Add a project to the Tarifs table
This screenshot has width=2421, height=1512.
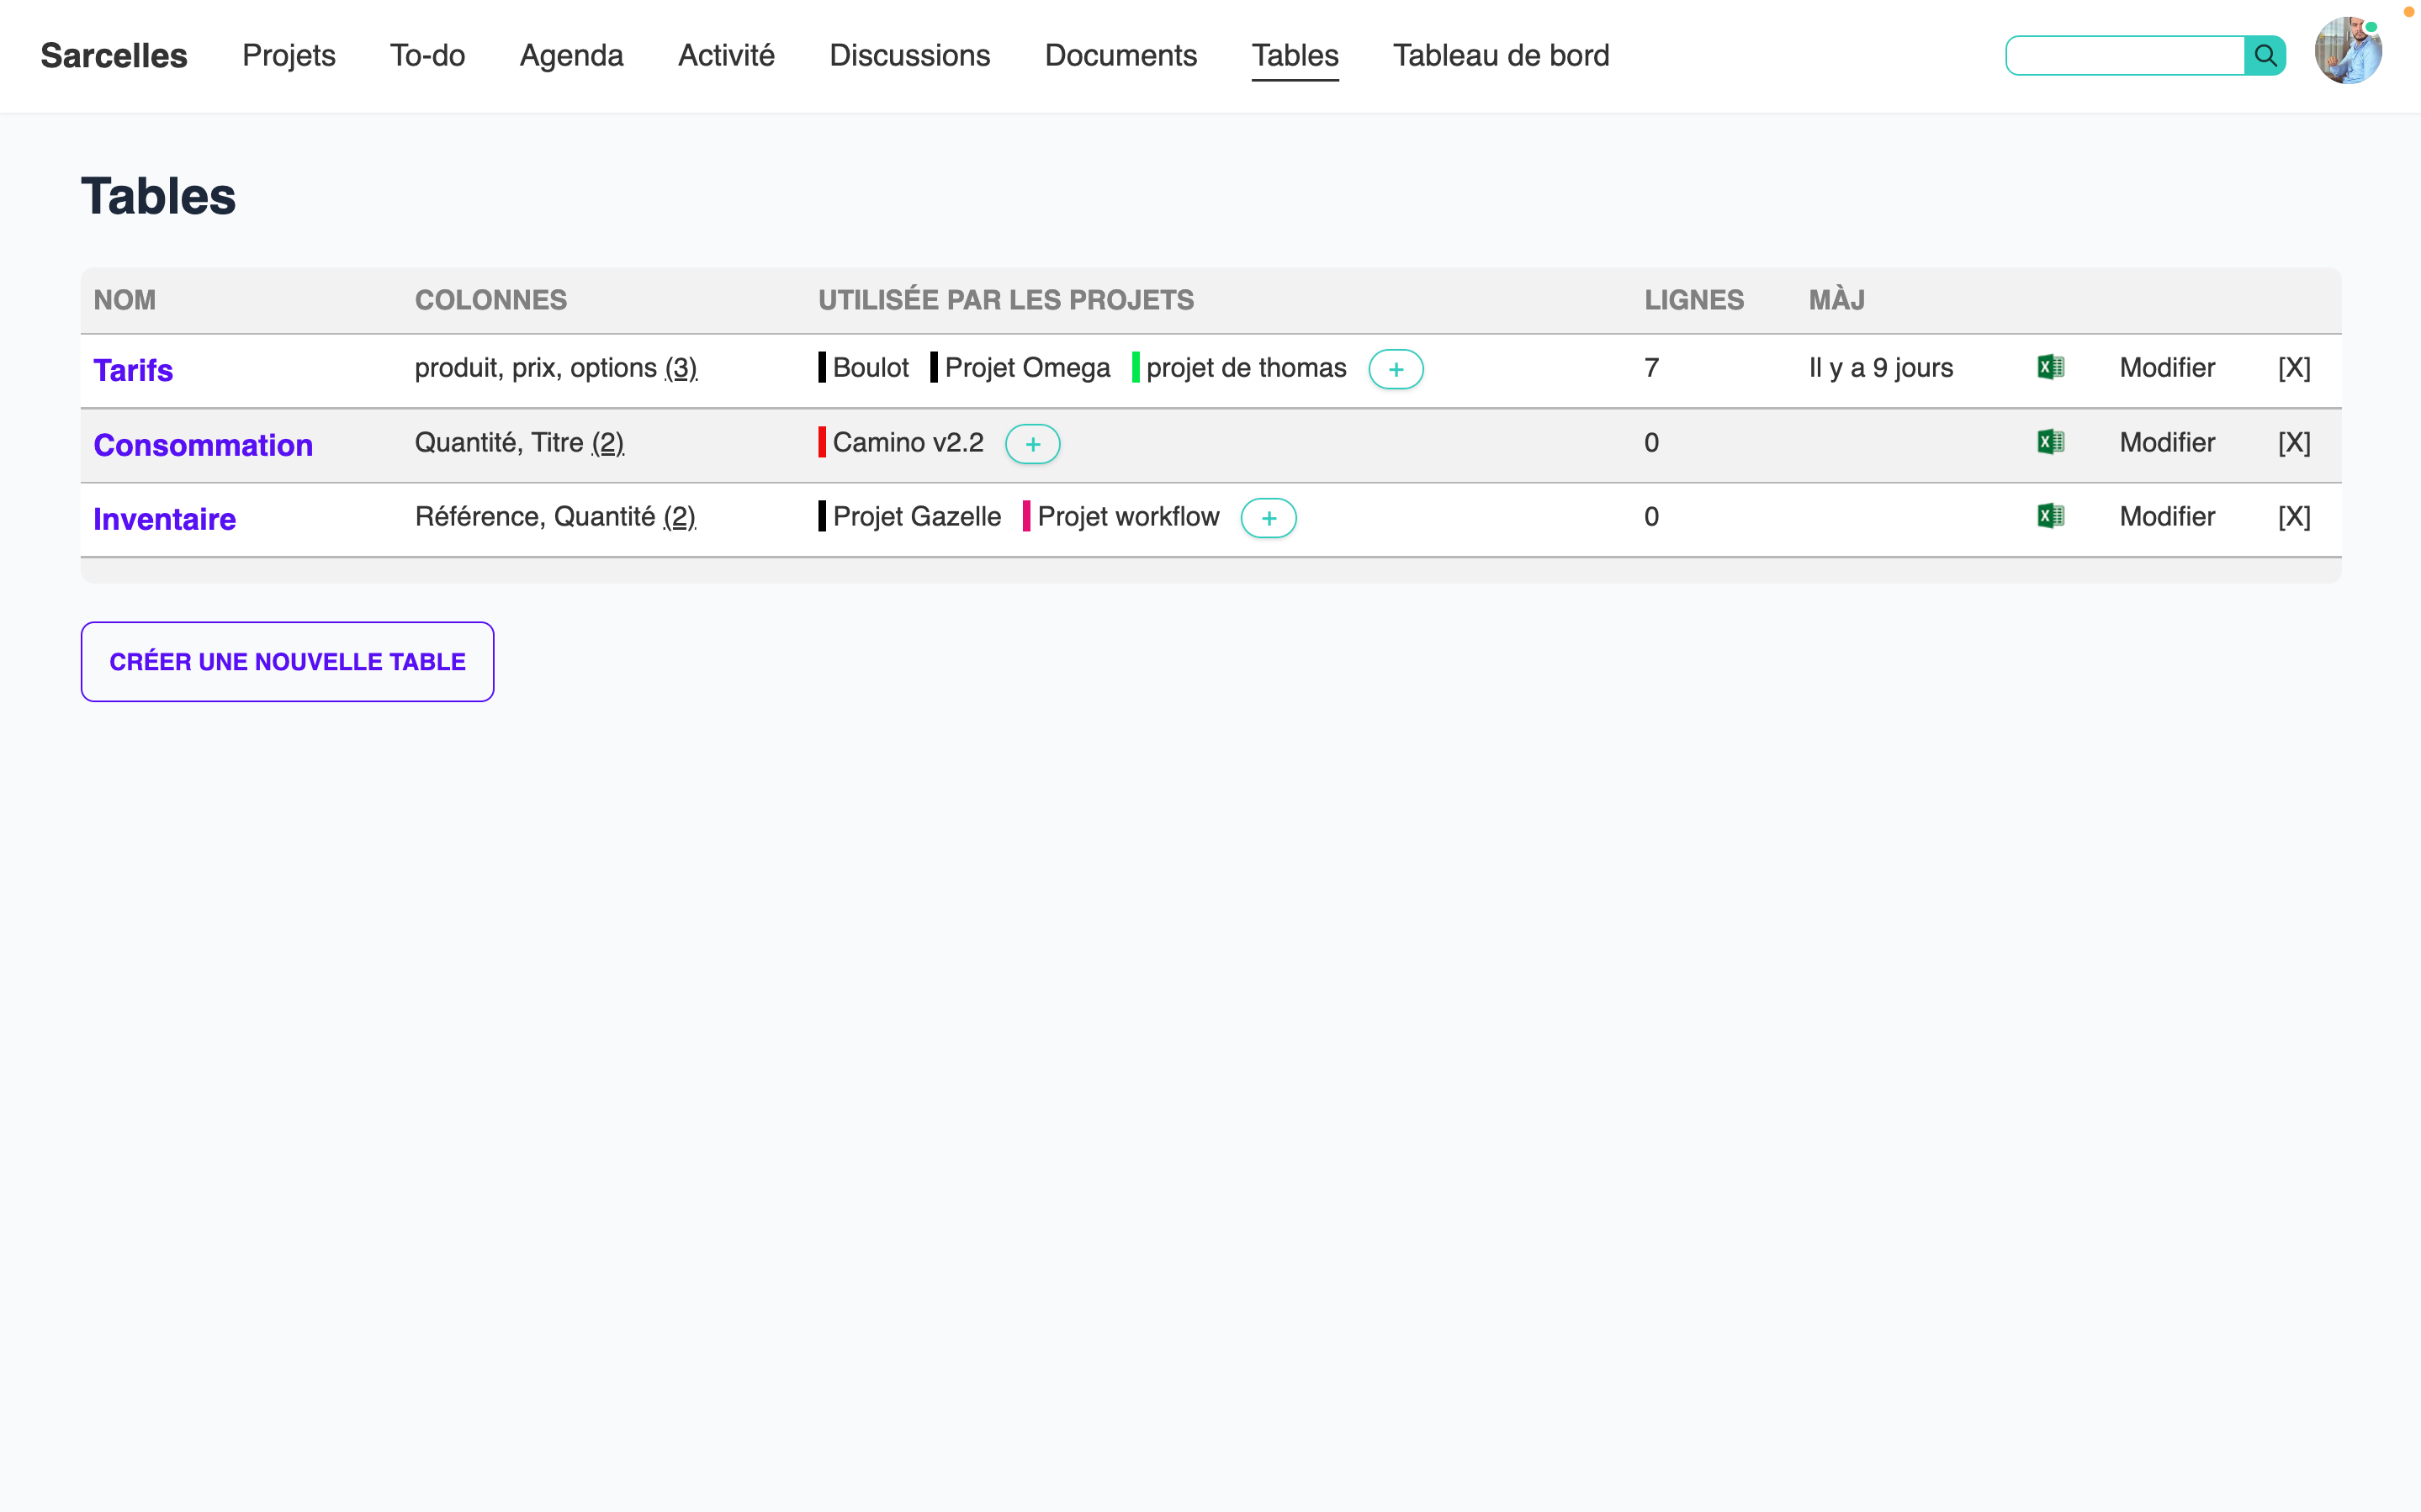(x=1395, y=369)
